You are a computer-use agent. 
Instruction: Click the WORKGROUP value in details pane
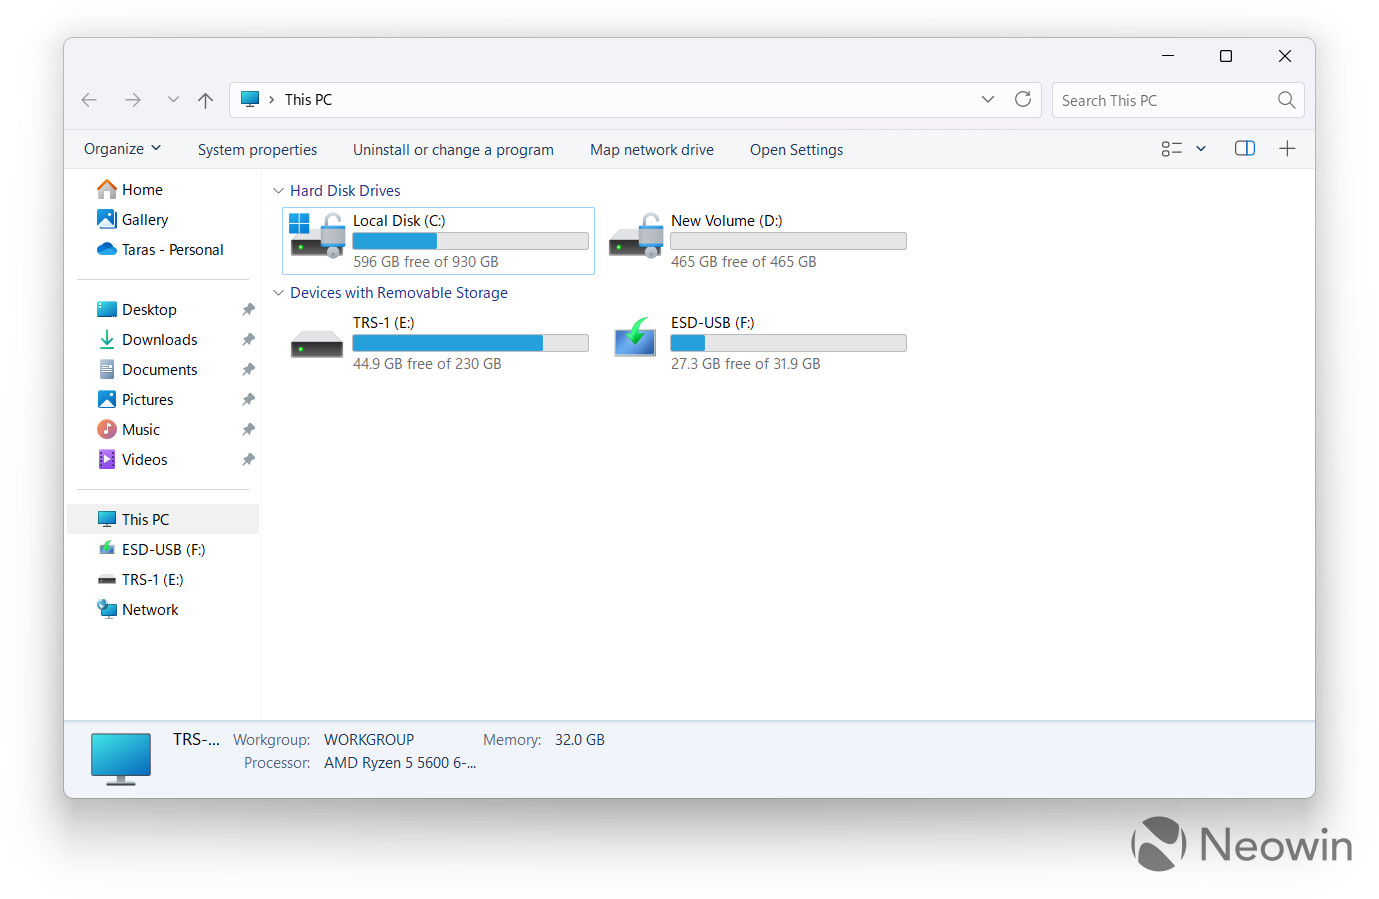369,740
